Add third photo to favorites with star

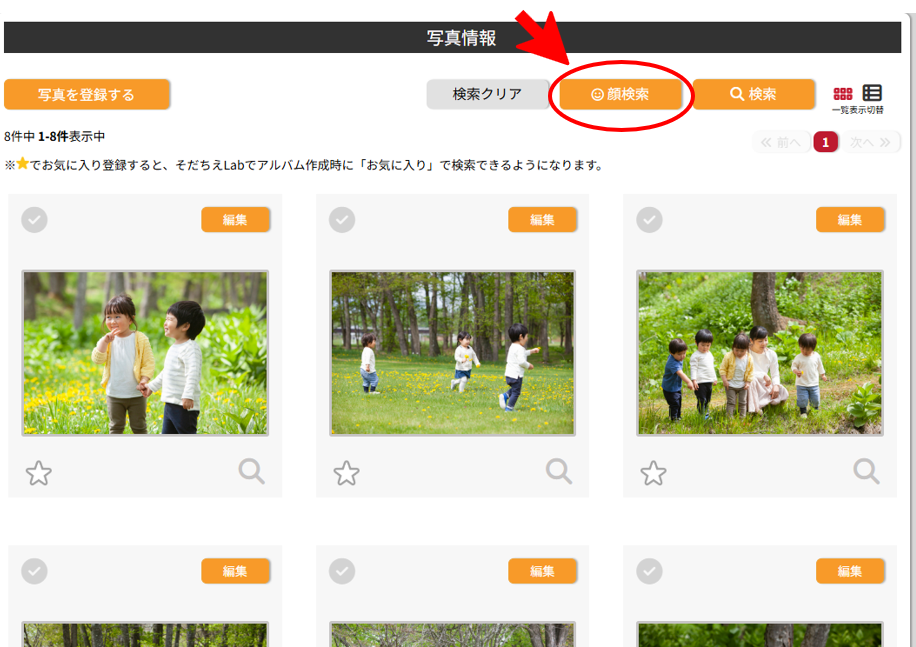pyautogui.click(x=653, y=473)
